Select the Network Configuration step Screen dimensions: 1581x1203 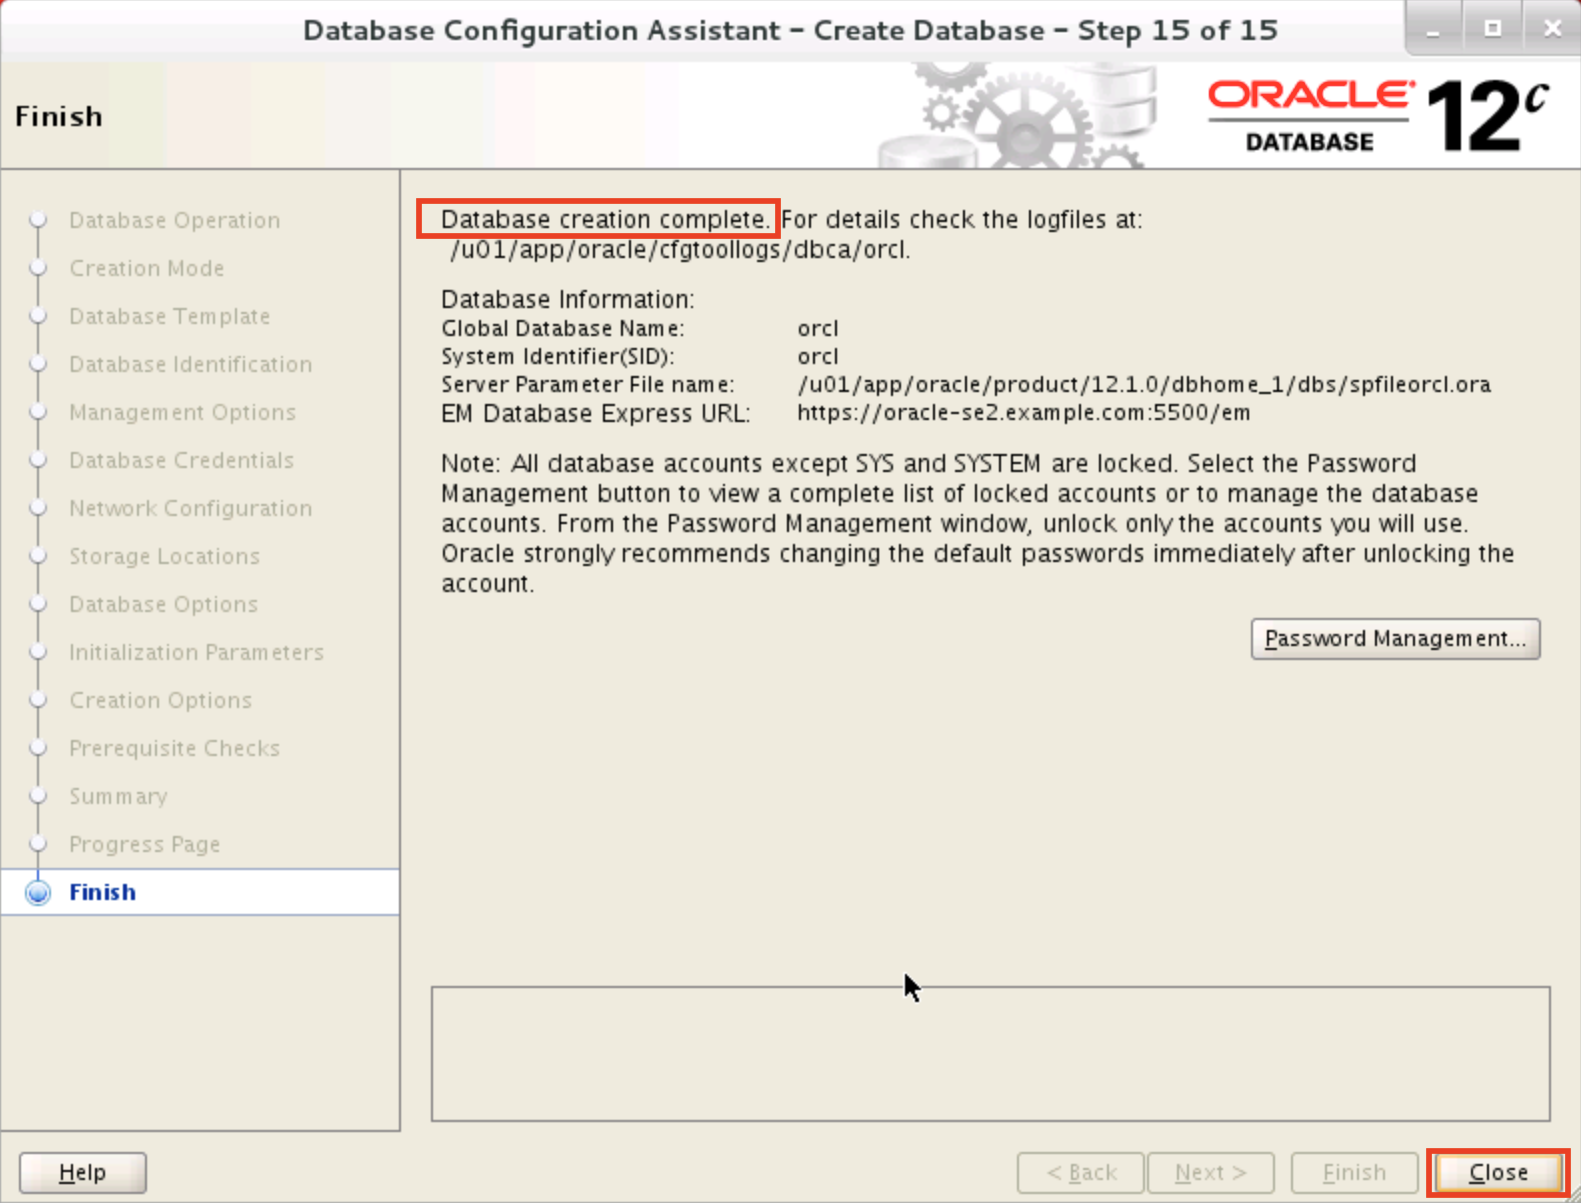[x=191, y=508]
